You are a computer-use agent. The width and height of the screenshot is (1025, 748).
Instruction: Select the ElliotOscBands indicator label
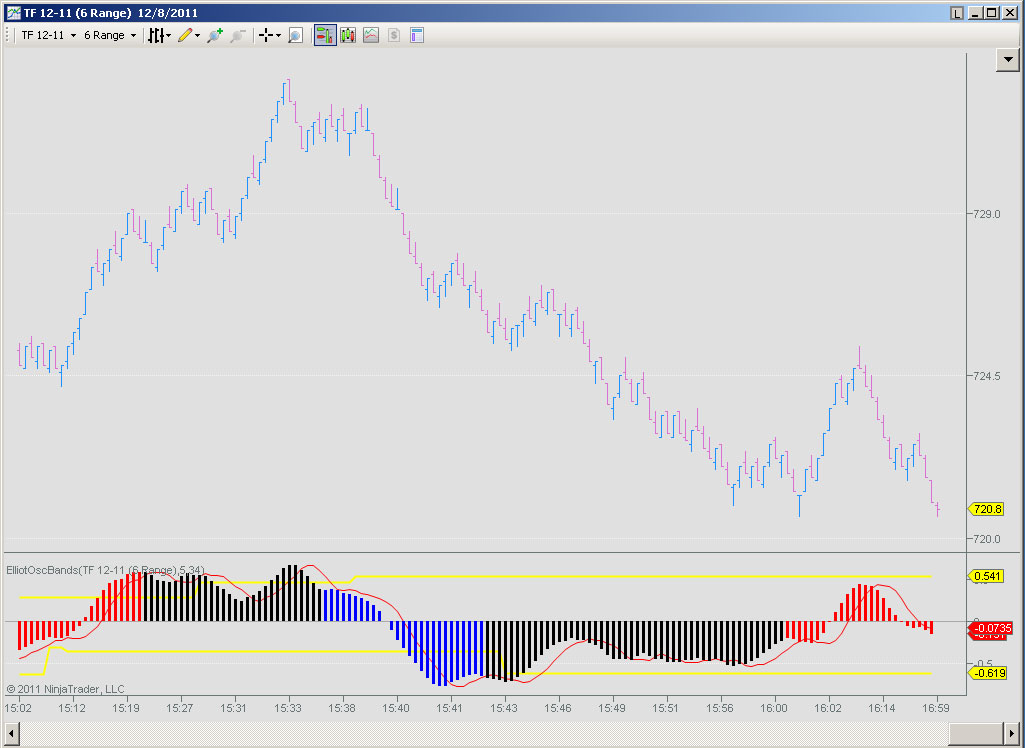105,570
